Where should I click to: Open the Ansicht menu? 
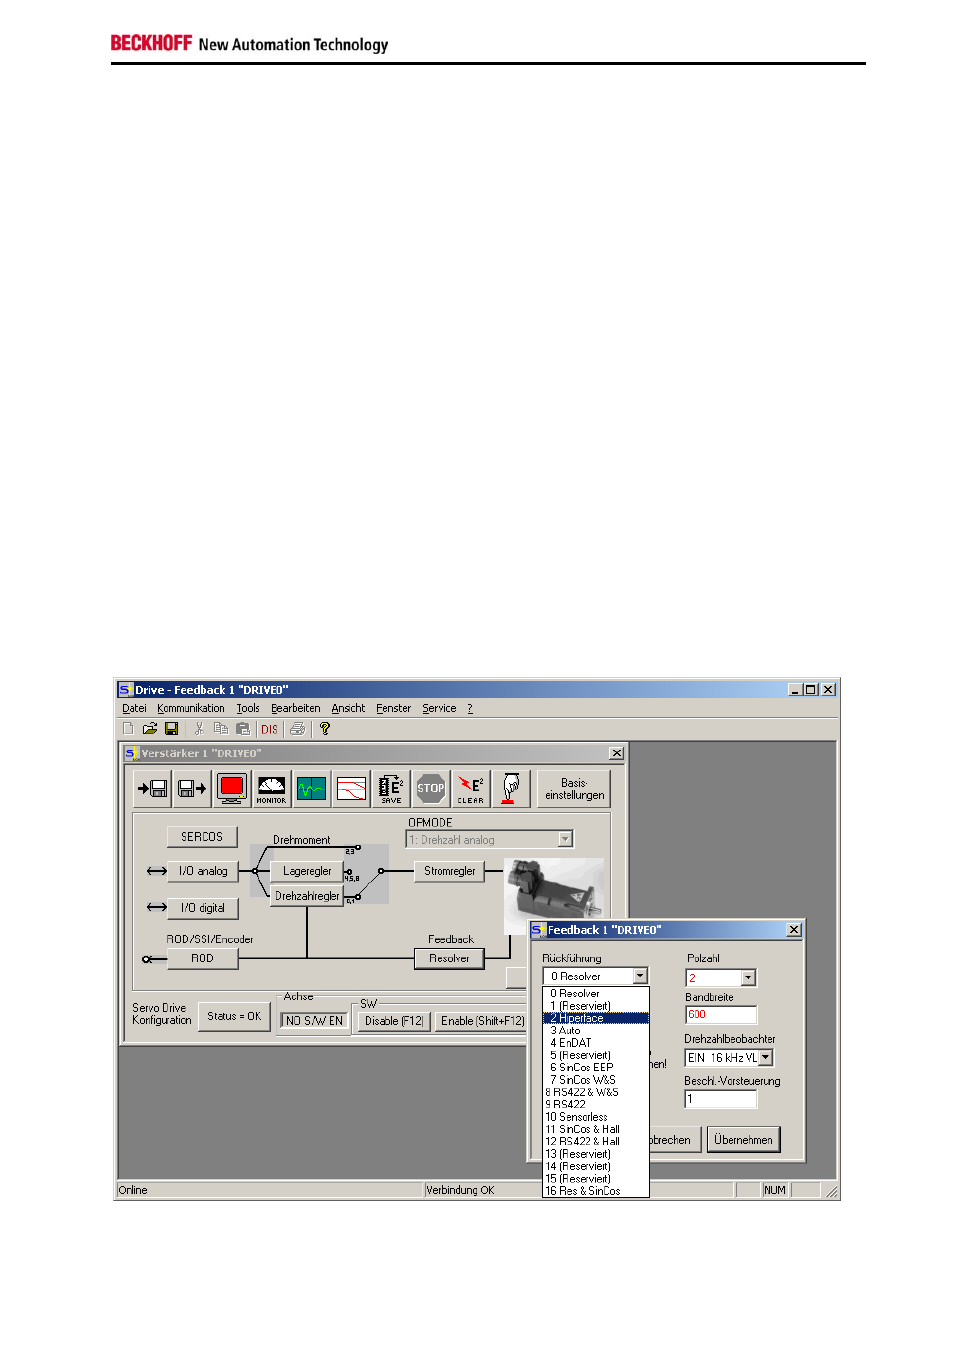pos(348,709)
